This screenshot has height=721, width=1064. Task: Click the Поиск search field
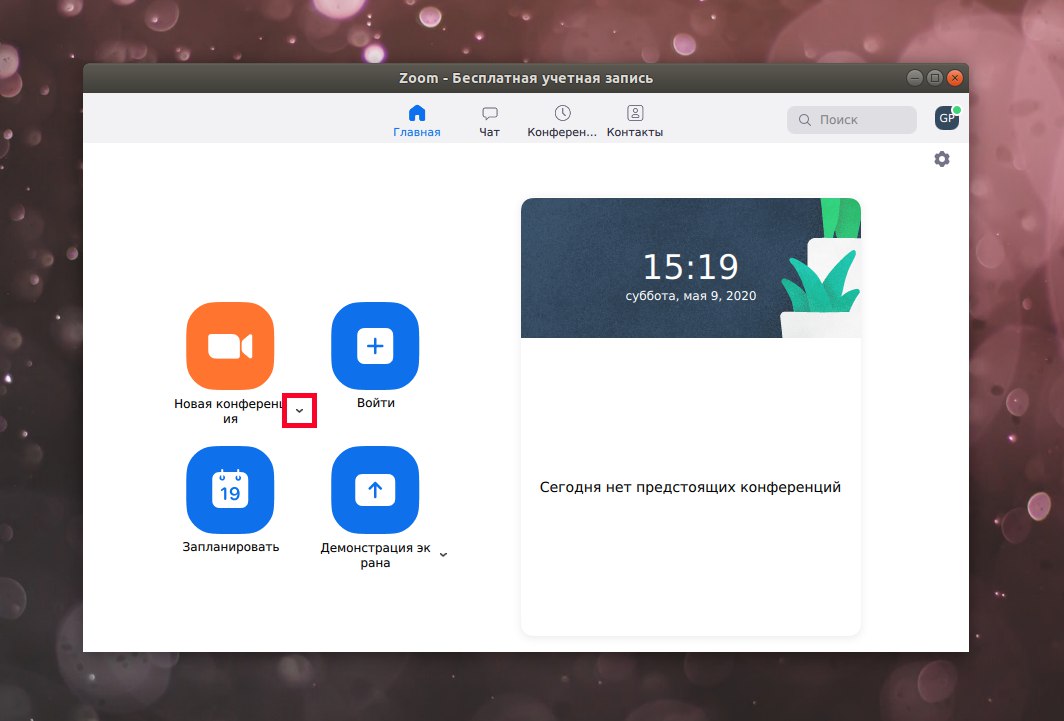tap(852, 119)
